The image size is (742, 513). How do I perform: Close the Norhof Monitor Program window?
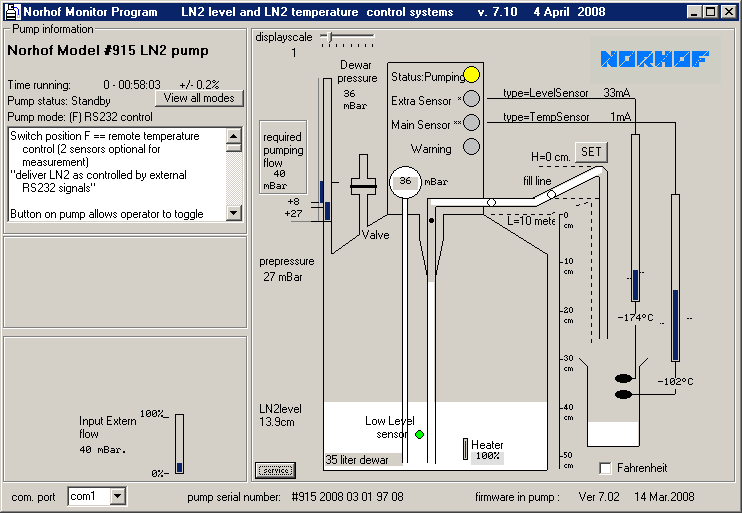729,12
